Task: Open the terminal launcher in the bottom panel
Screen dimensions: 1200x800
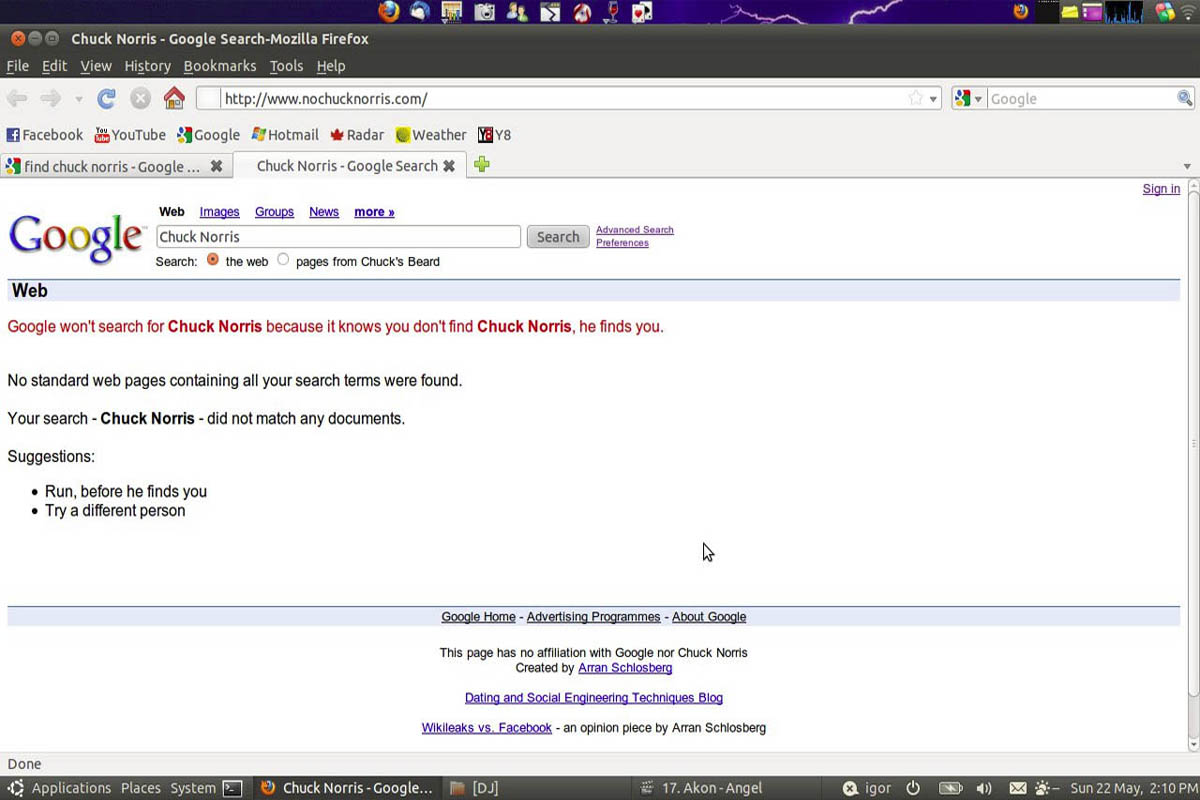Action: (x=232, y=788)
